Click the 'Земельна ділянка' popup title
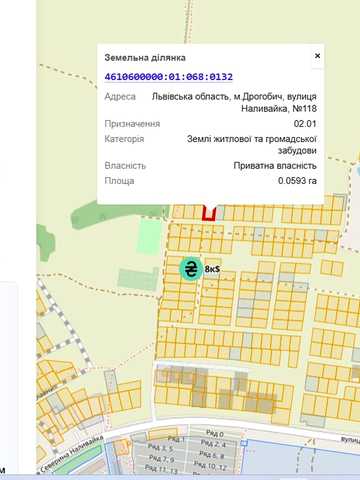The height and width of the screenshot is (480, 360). [x=145, y=58]
